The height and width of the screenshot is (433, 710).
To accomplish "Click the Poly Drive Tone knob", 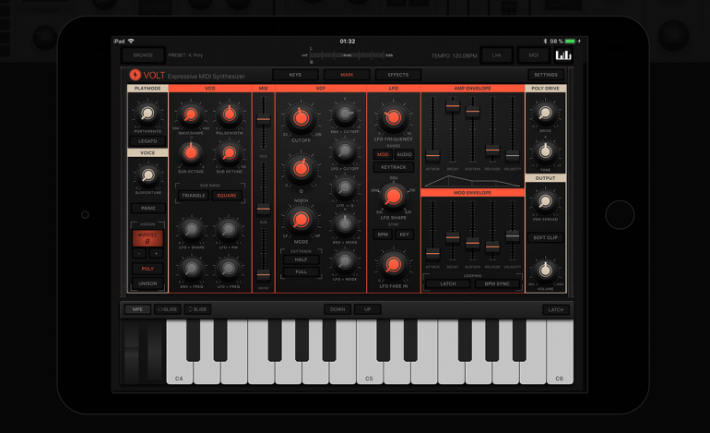I will (545, 151).
